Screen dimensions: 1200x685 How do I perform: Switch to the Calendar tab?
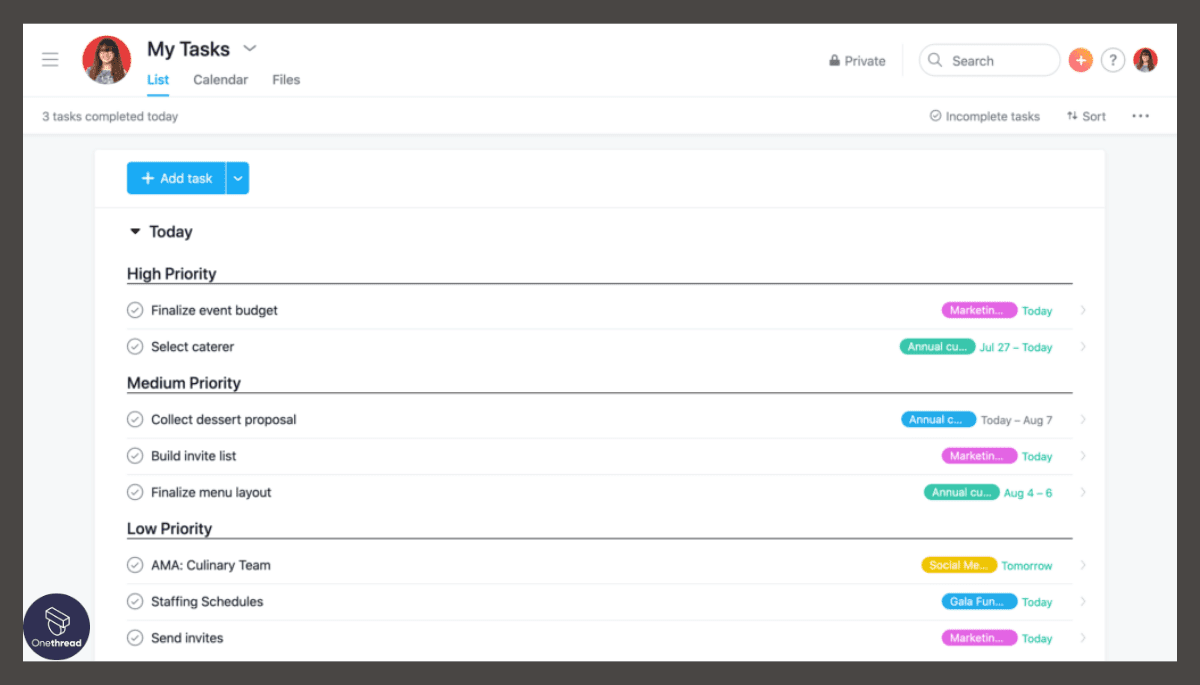point(220,80)
